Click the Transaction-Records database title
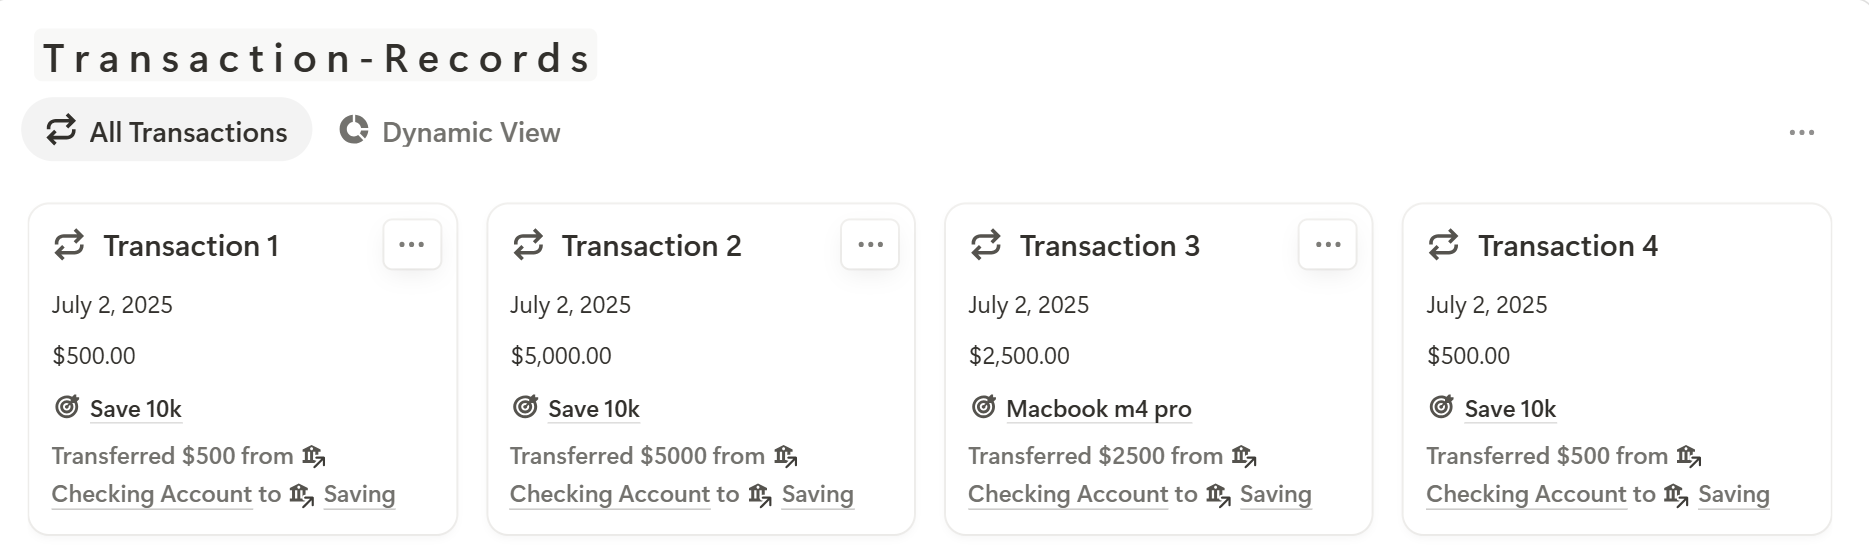The width and height of the screenshot is (1869, 558). [x=316, y=57]
